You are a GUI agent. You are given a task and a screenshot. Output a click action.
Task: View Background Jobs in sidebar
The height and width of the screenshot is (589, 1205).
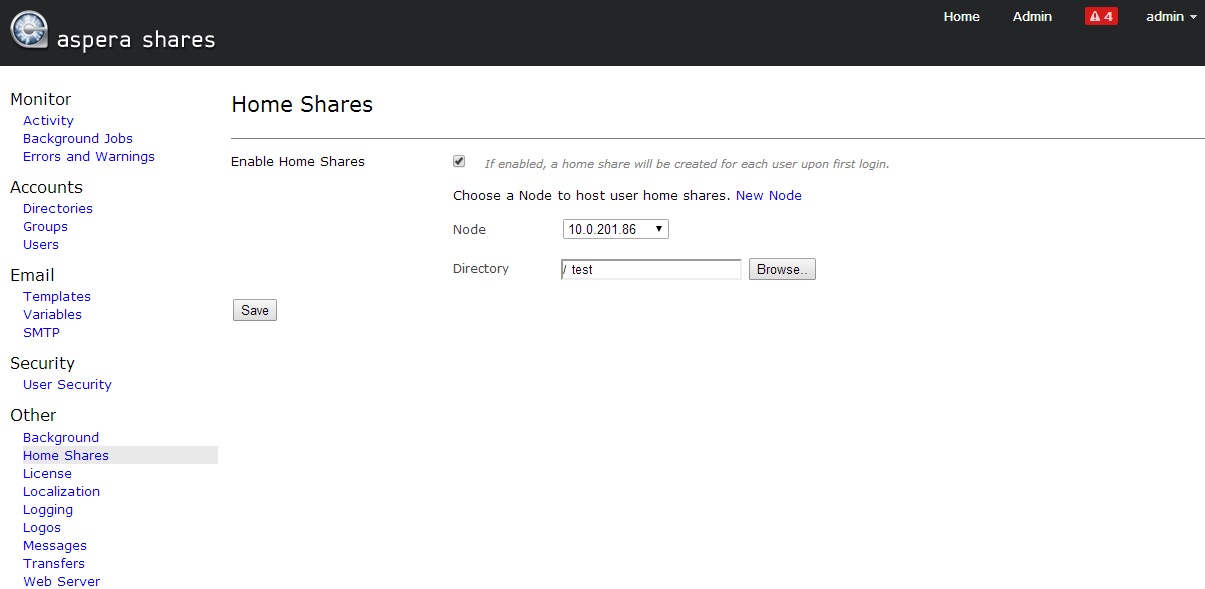click(x=78, y=138)
